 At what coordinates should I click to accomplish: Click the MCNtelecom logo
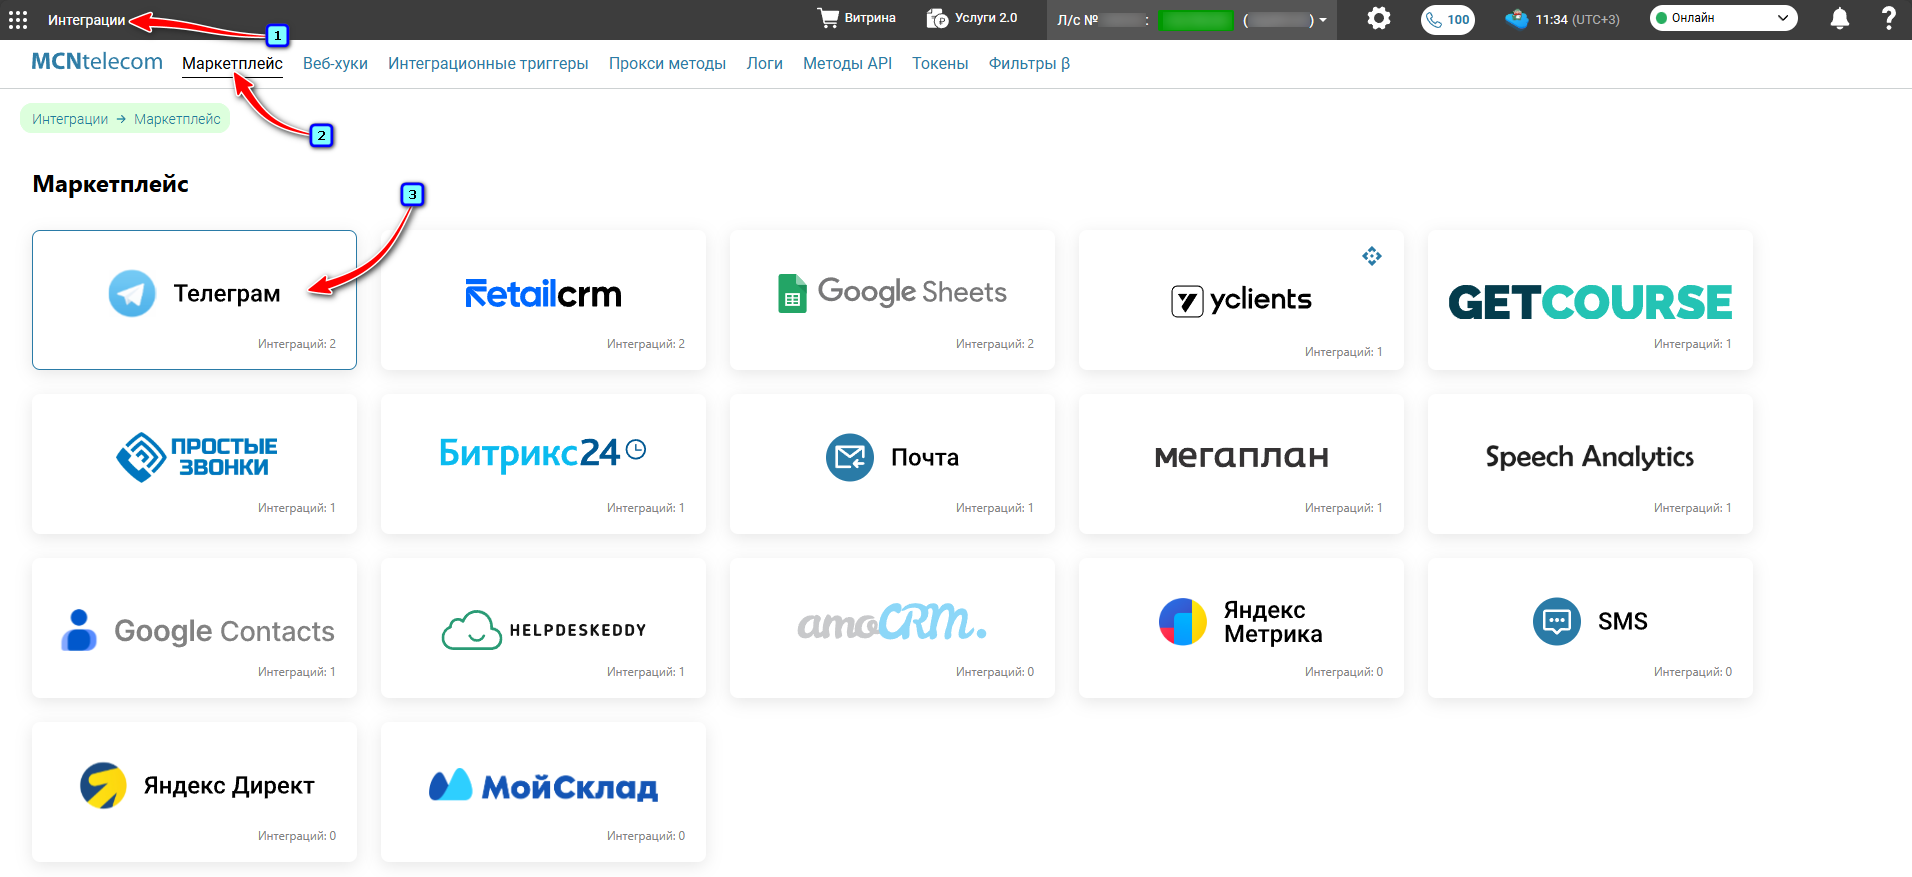(x=97, y=61)
